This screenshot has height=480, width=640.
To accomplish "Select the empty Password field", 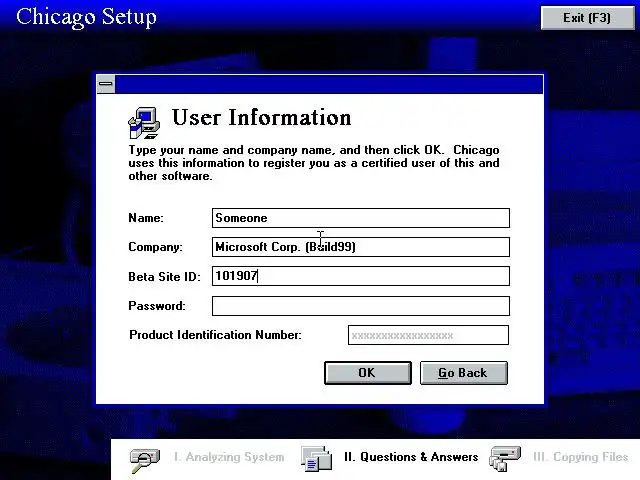I will pos(361,306).
